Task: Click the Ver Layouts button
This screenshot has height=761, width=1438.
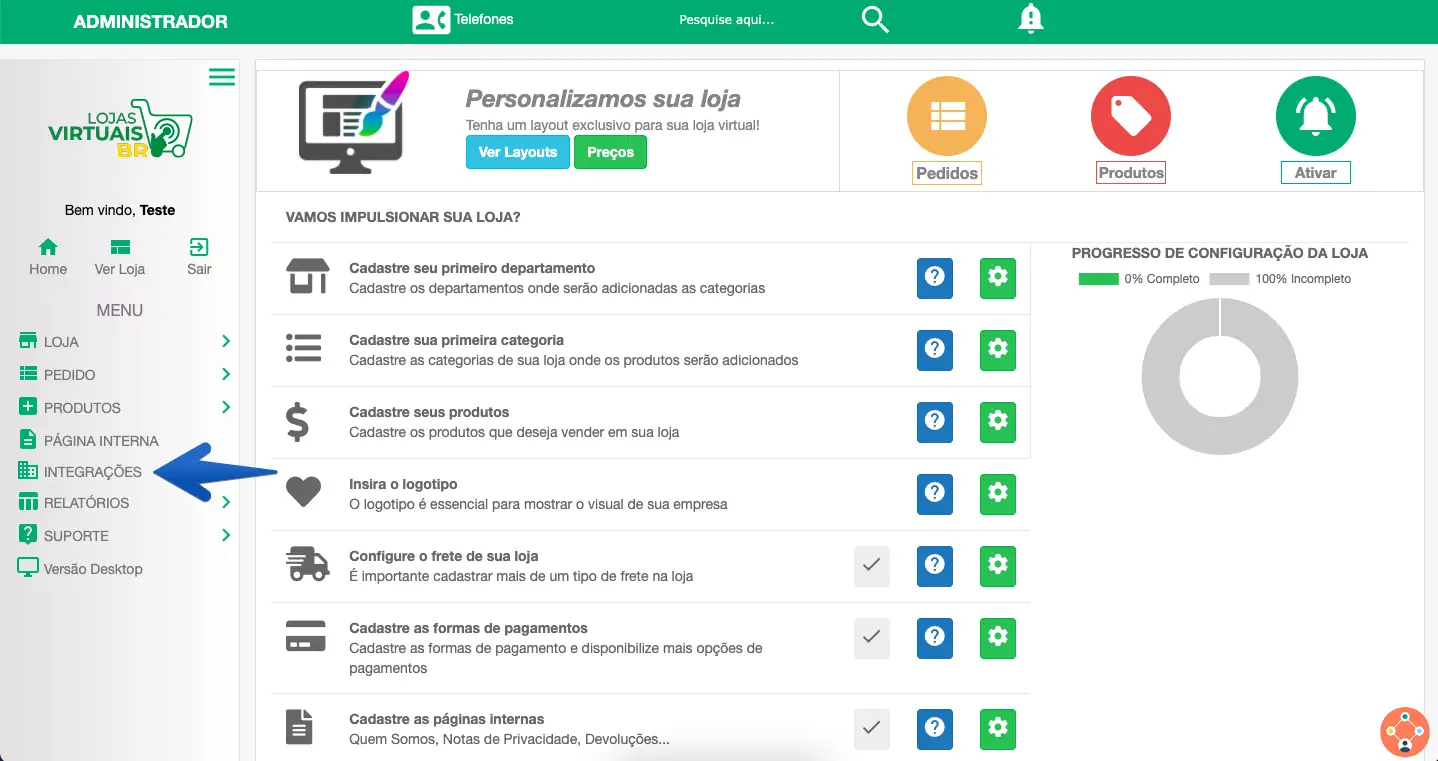Action: (517, 152)
